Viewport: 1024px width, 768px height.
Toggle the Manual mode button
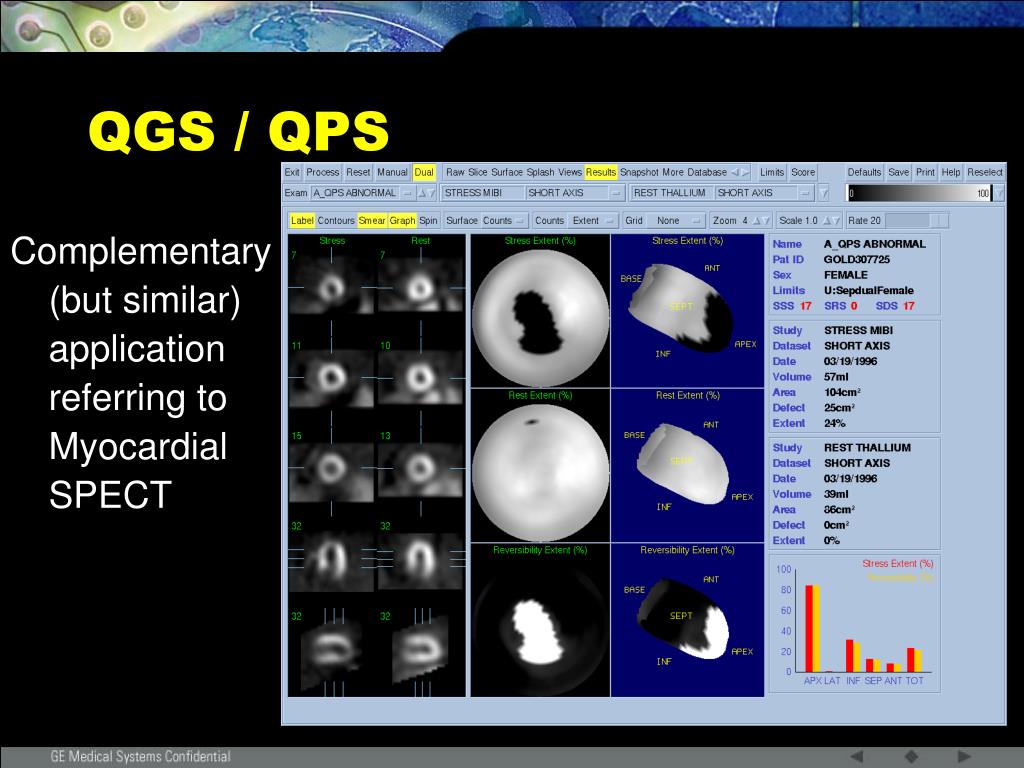point(392,172)
